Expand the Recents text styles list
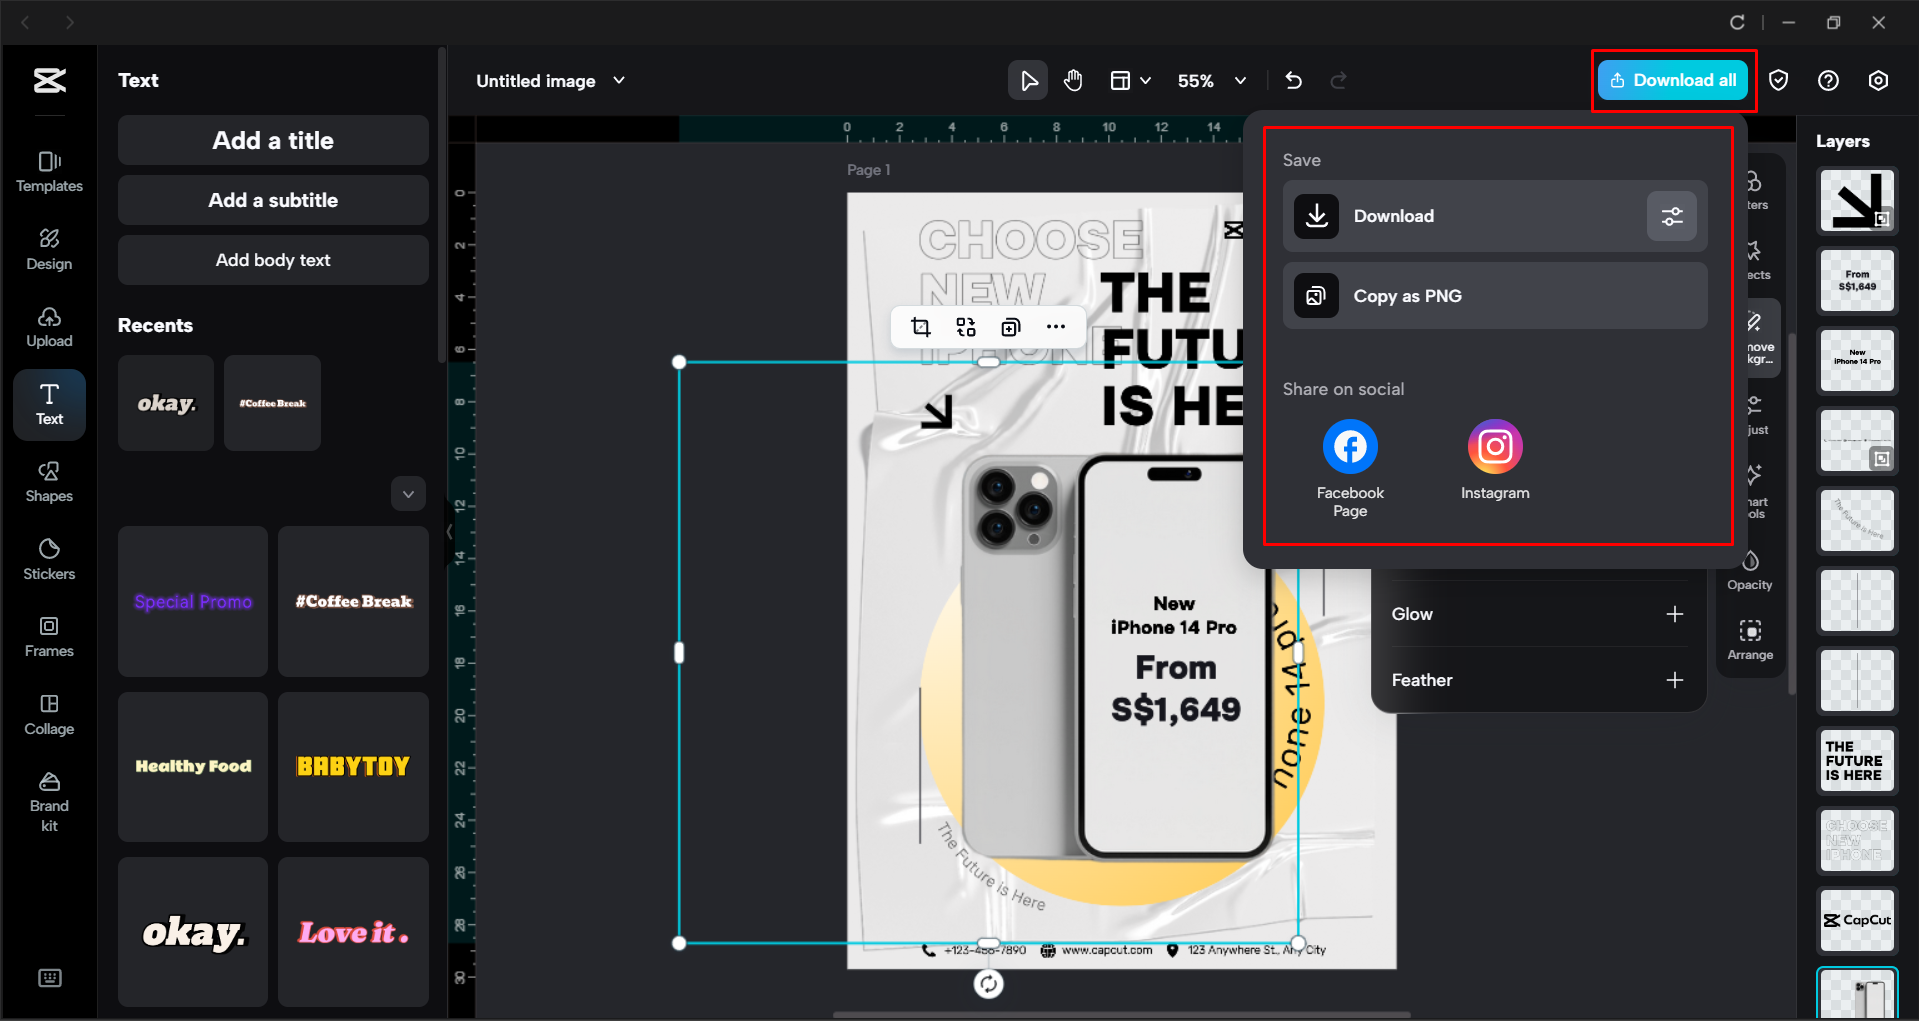The image size is (1919, 1021). (408, 493)
